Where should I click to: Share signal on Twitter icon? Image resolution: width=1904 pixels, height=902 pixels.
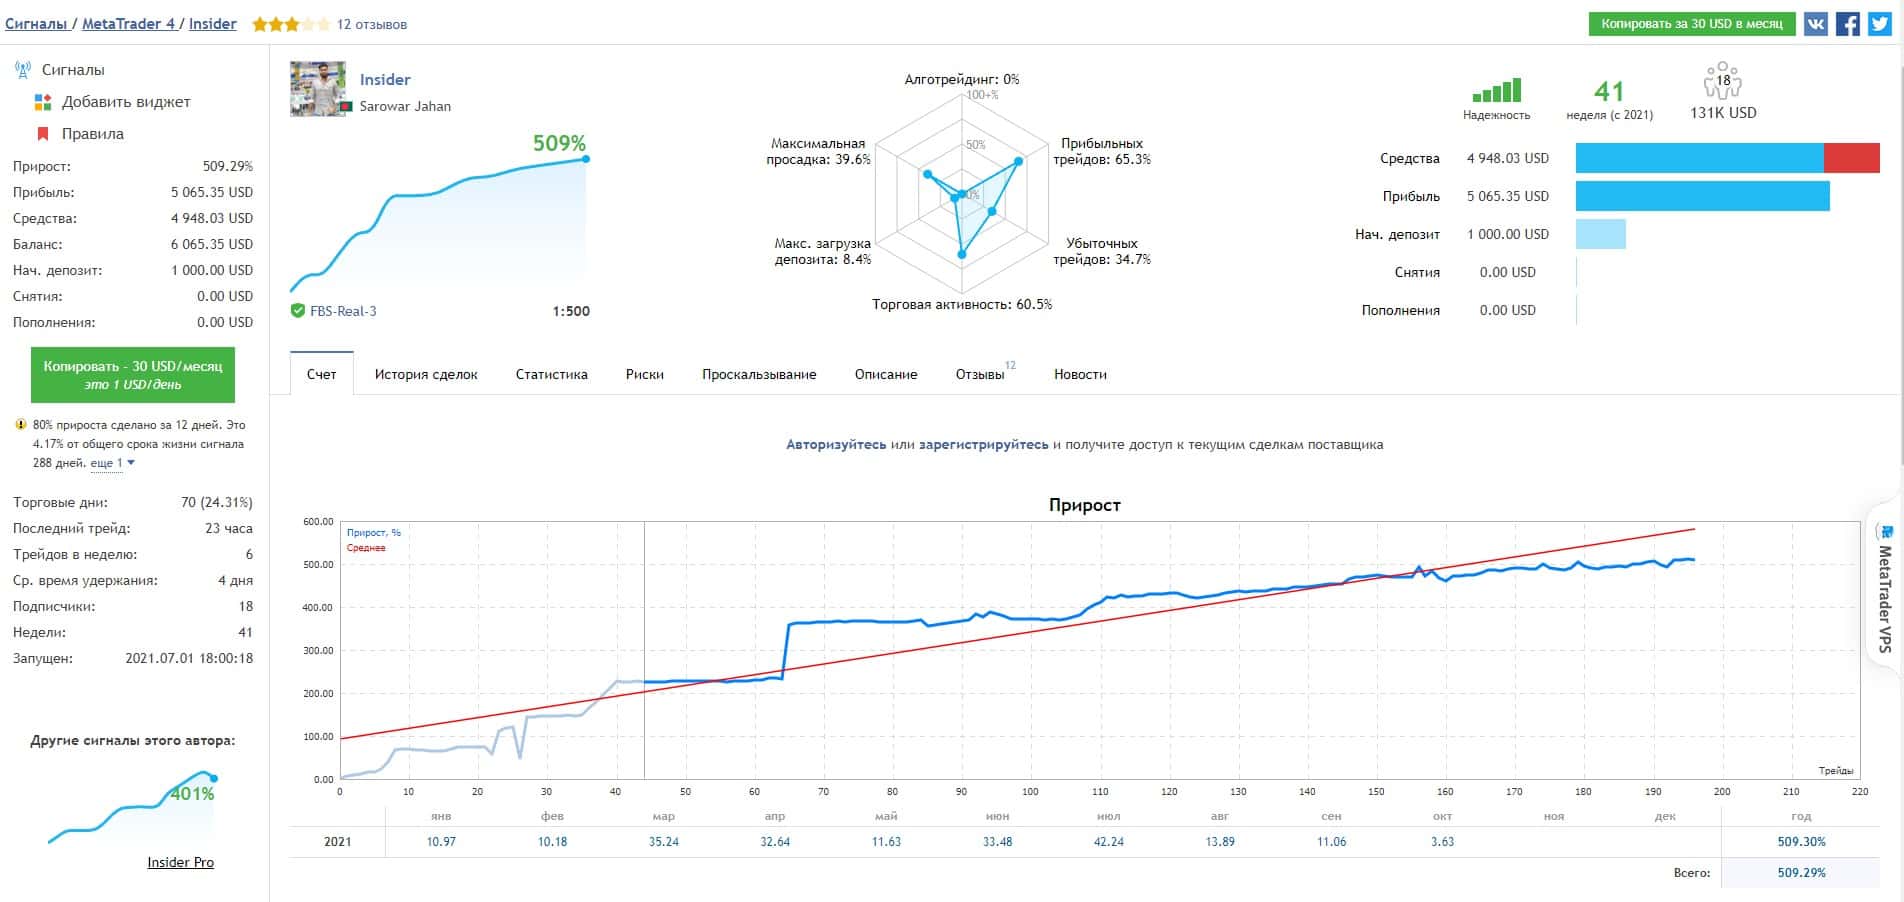tap(1880, 24)
